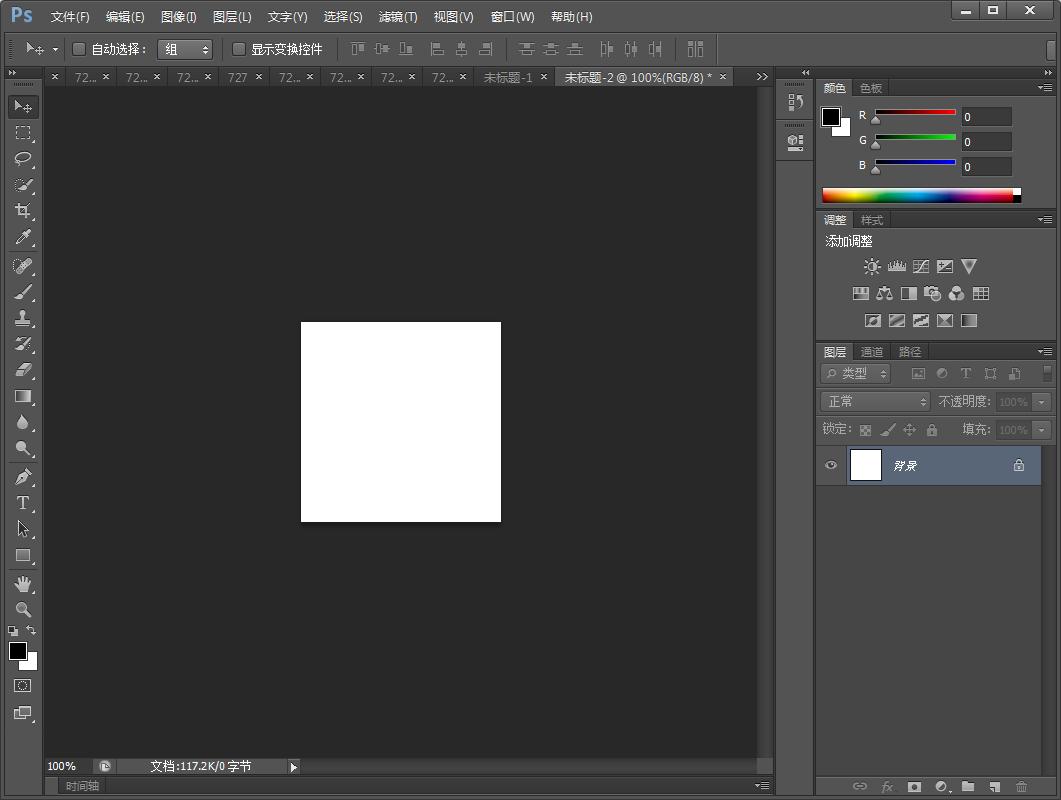Add a Brightness/Contrast adjustment layer

[x=871, y=266]
